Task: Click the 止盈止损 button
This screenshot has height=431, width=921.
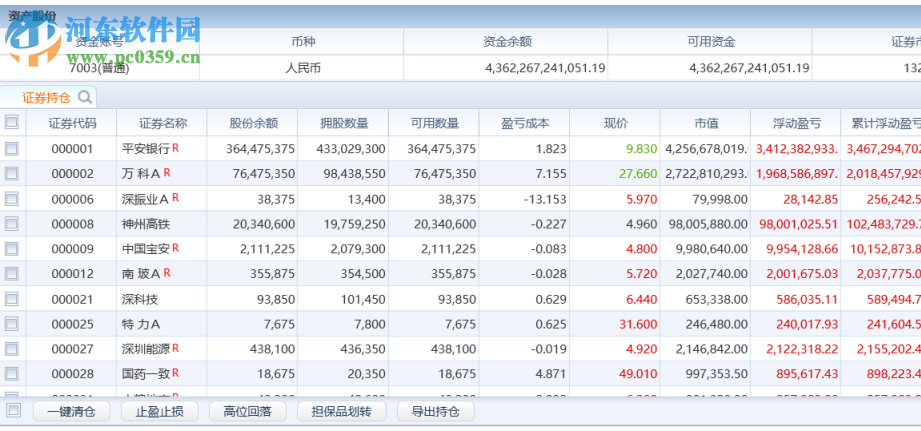Action: (159, 411)
